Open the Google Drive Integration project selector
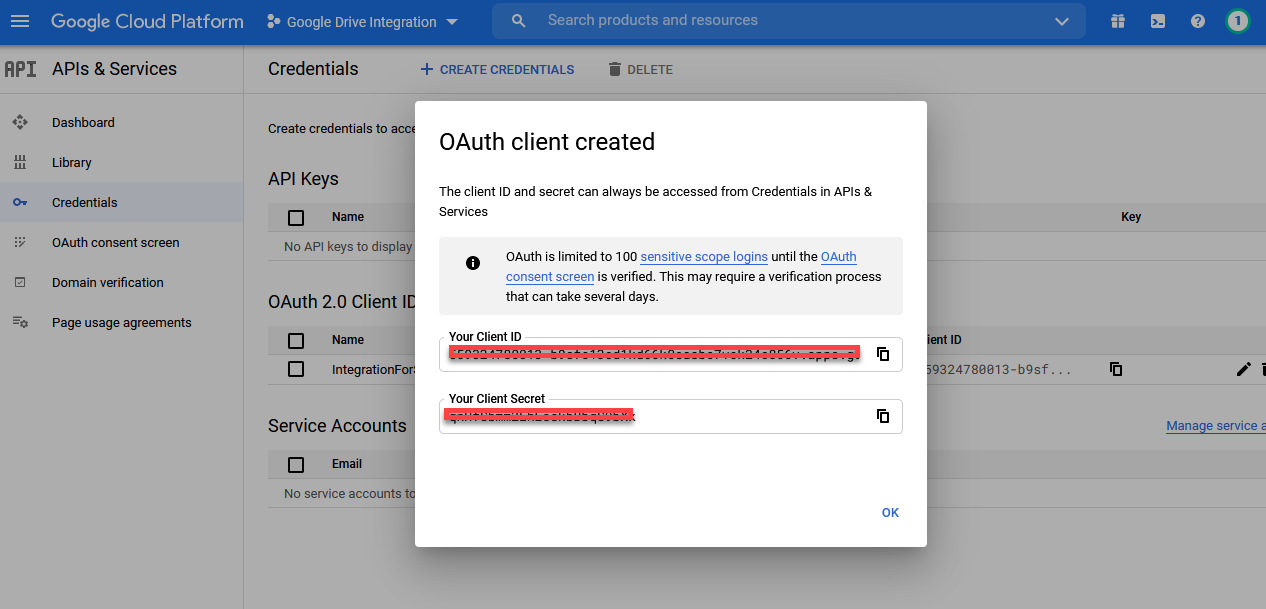 click(362, 22)
